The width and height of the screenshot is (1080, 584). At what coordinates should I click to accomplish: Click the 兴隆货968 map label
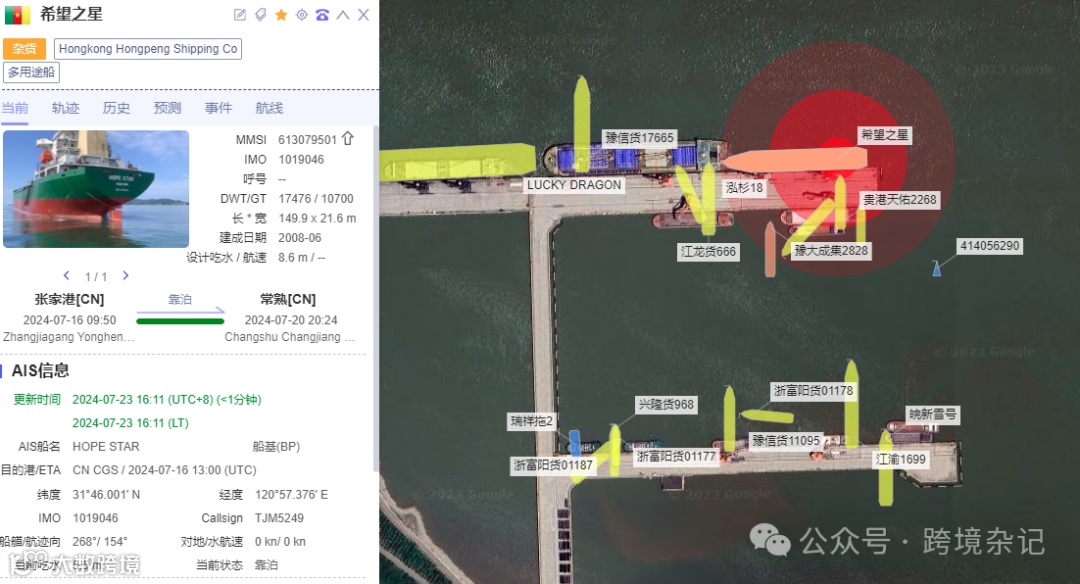(x=666, y=404)
